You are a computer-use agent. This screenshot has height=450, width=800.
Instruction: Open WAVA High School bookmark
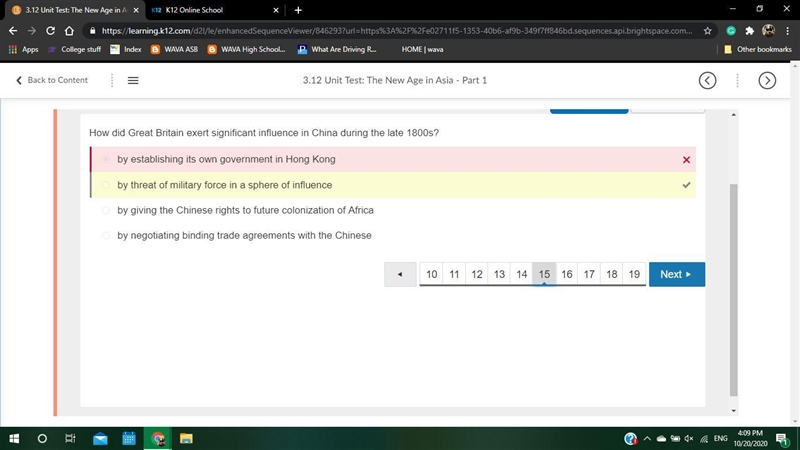tap(247, 49)
